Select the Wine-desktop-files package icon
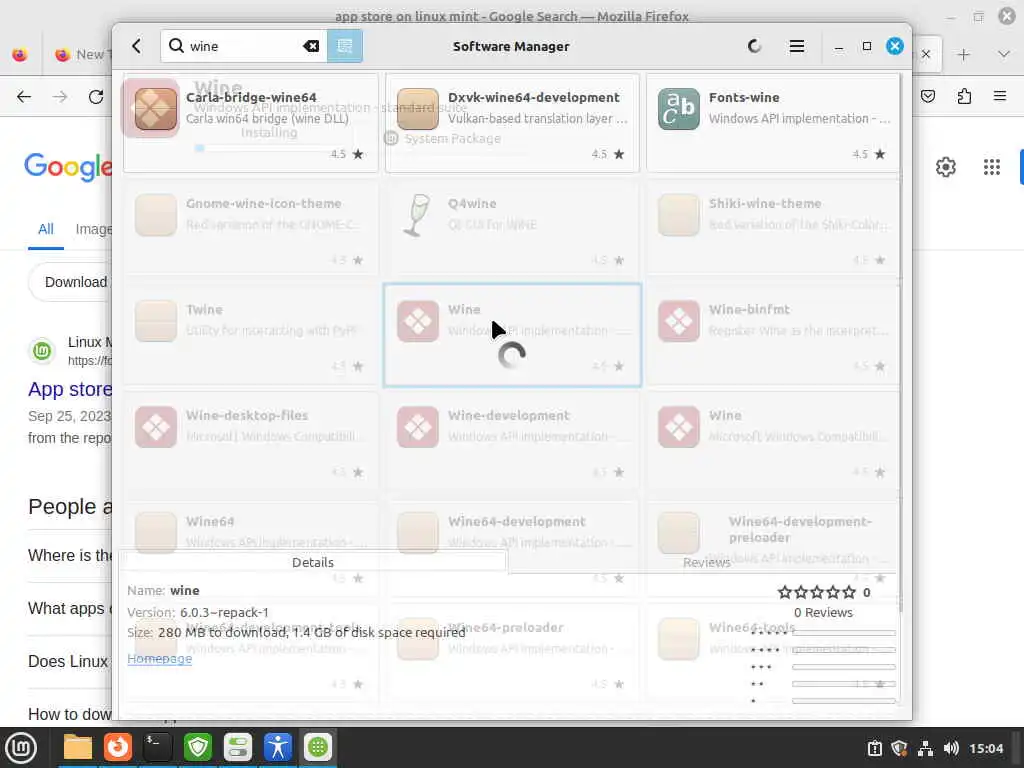The width and height of the screenshot is (1024, 768). tap(155, 427)
